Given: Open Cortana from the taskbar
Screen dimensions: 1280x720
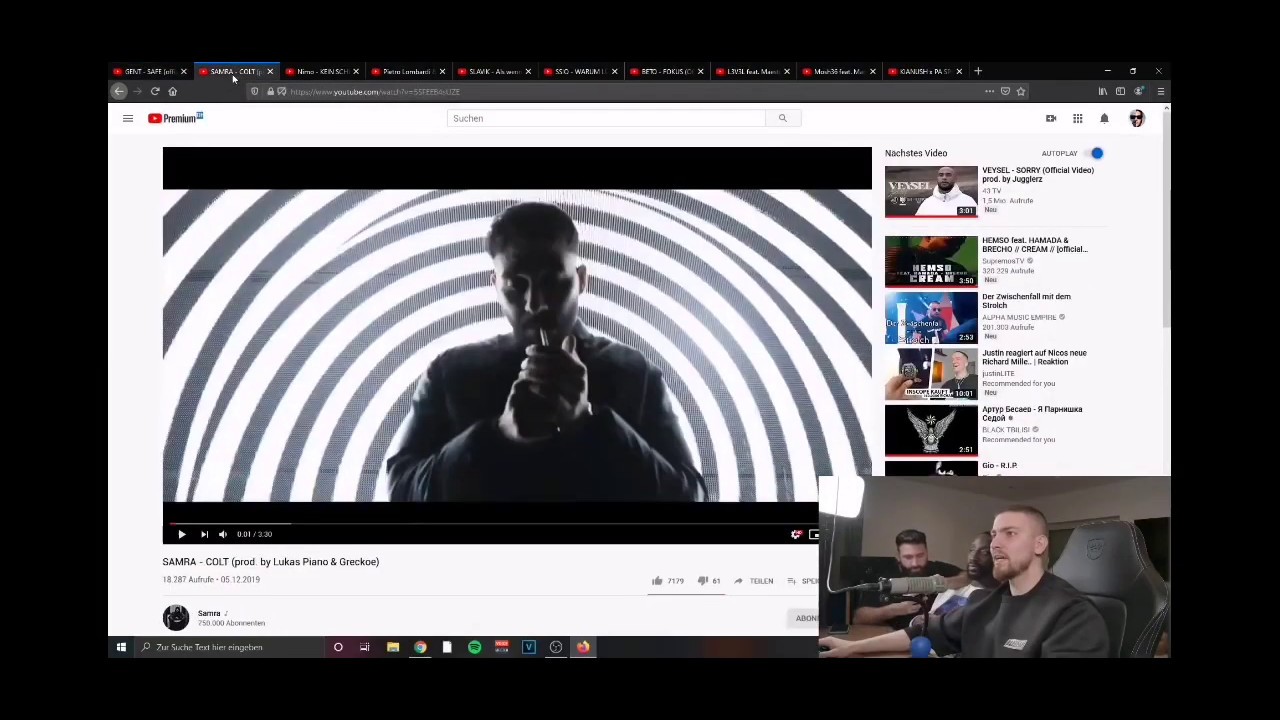Looking at the screenshot, I should point(338,647).
